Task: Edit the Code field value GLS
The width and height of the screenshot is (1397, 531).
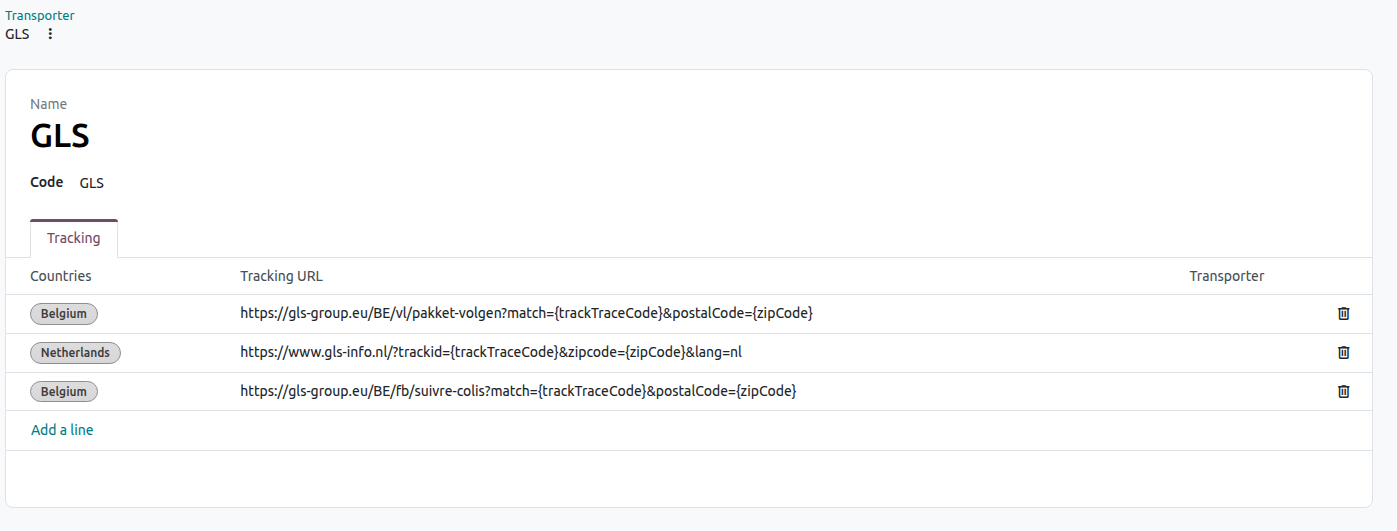Action: coord(92,183)
